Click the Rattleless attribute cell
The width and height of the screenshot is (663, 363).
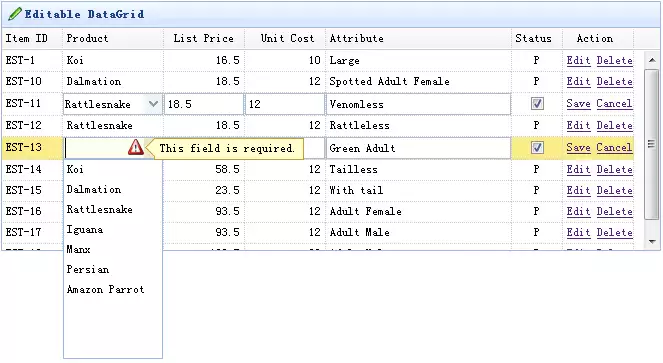pos(418,126)
